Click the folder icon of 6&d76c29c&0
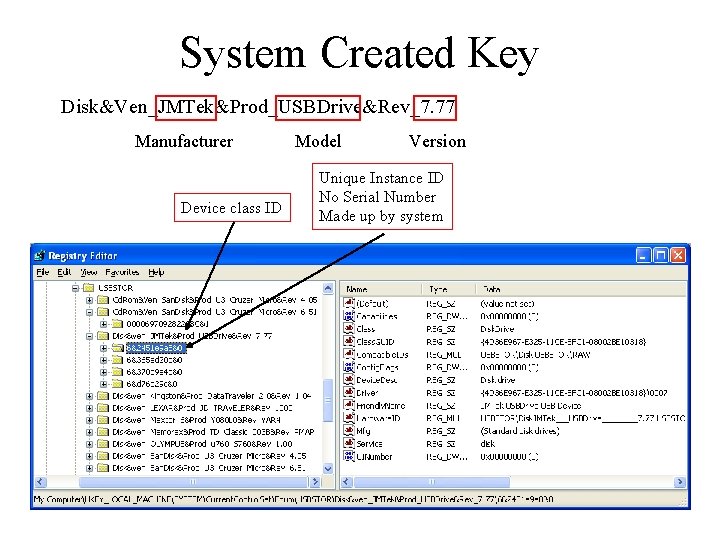 [118, 383]
